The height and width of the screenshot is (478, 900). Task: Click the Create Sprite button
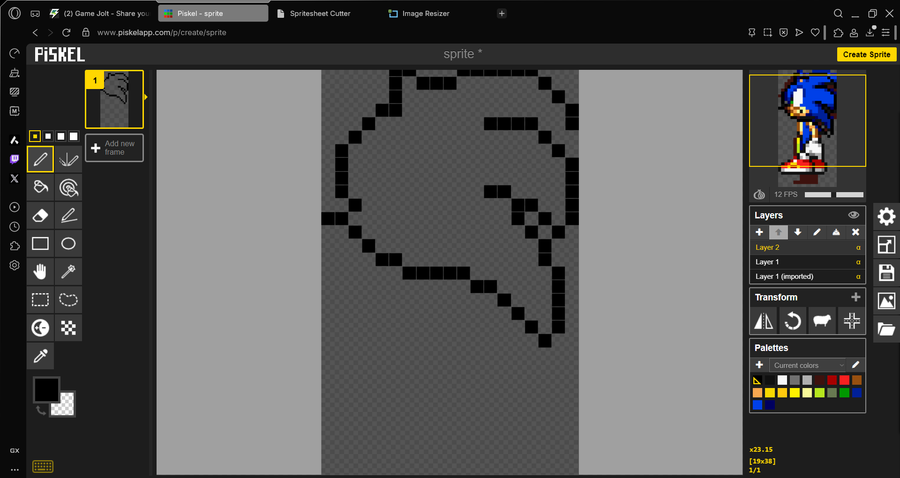(x=866, y=55)
